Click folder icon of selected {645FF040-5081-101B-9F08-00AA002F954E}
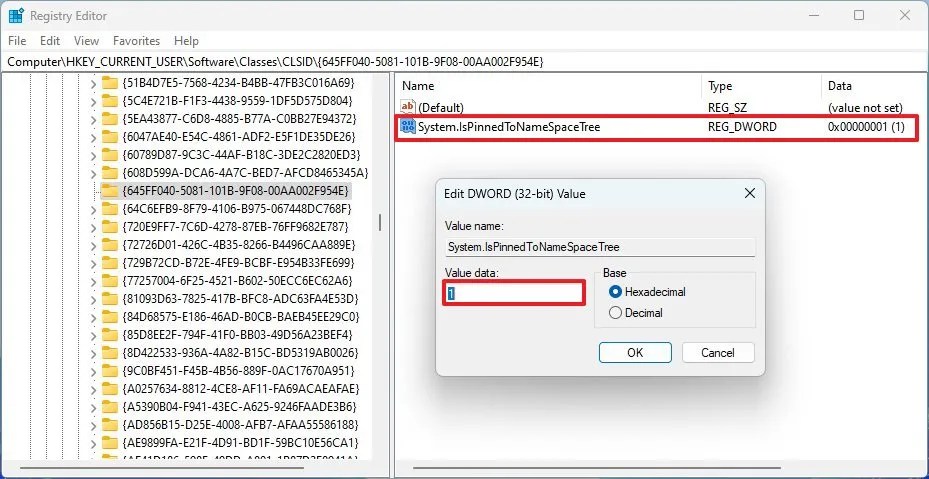Screen dimensions: 929x479 pos(110,190)
